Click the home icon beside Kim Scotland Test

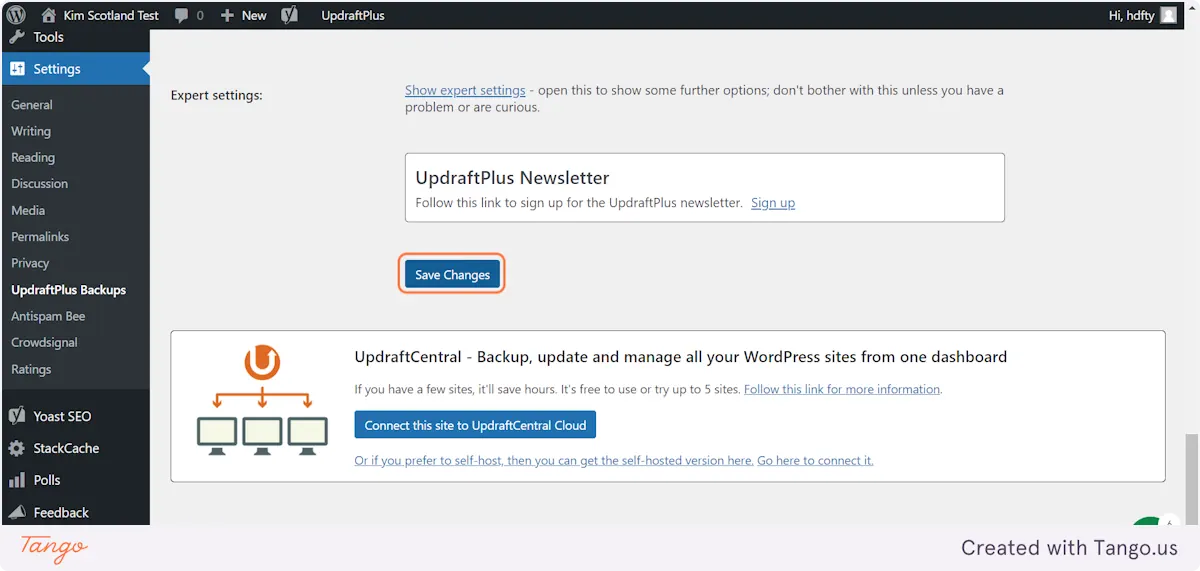[x=49, y=15]
